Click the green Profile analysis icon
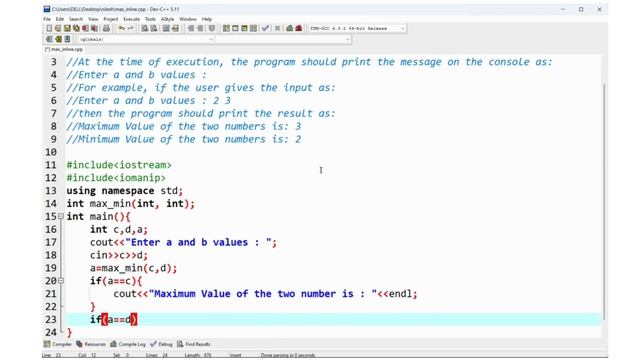 289,28
